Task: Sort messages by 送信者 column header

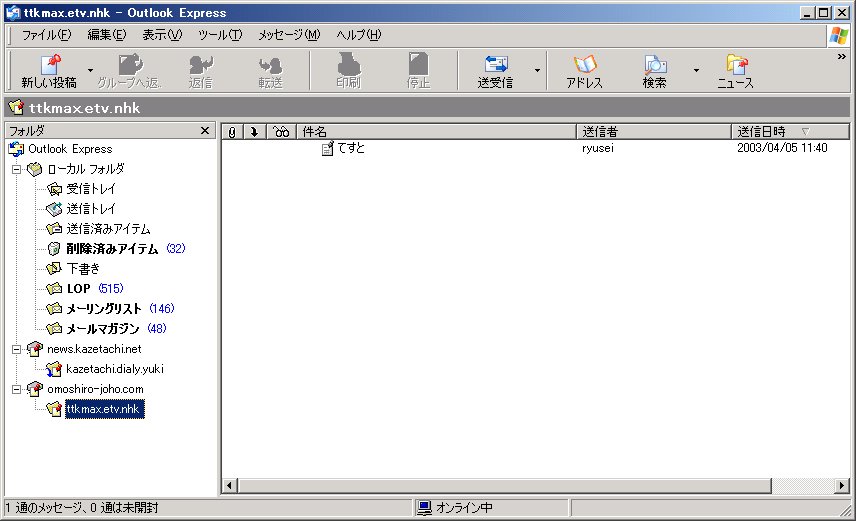Action: [x=654, y=132]
